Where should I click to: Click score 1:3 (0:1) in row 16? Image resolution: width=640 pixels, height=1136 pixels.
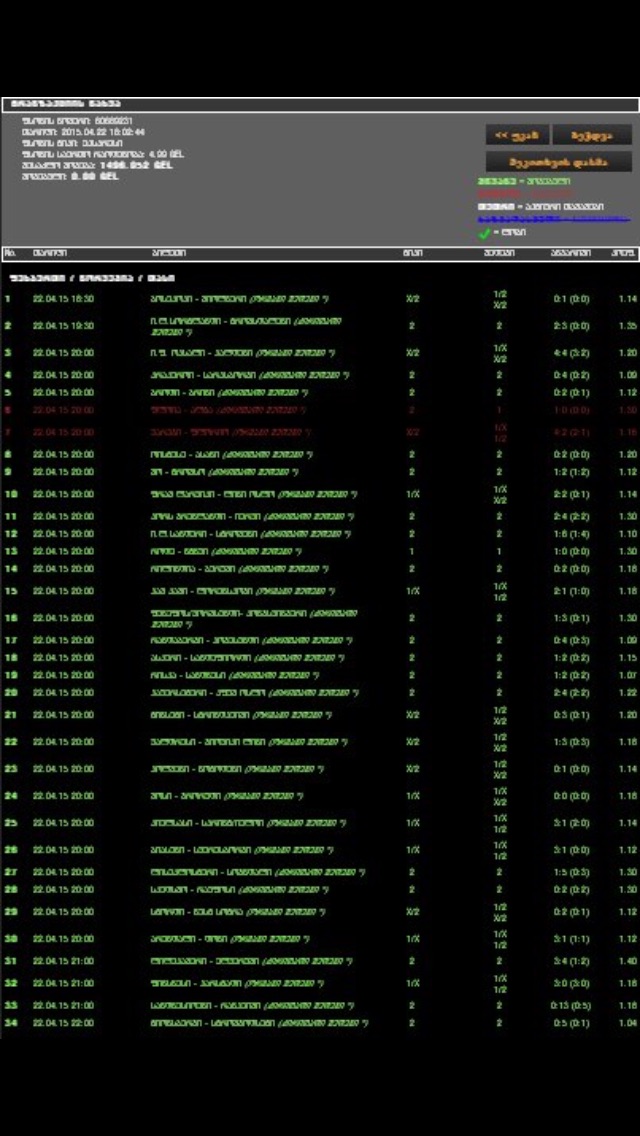(x=571, y=619)
